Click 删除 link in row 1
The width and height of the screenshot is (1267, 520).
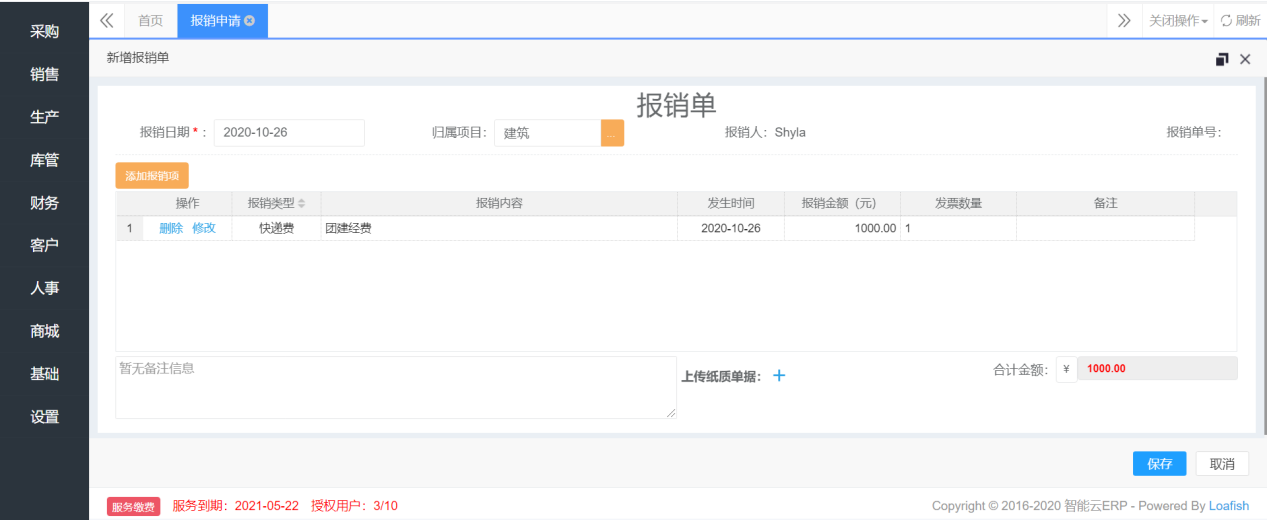point(171,228)
